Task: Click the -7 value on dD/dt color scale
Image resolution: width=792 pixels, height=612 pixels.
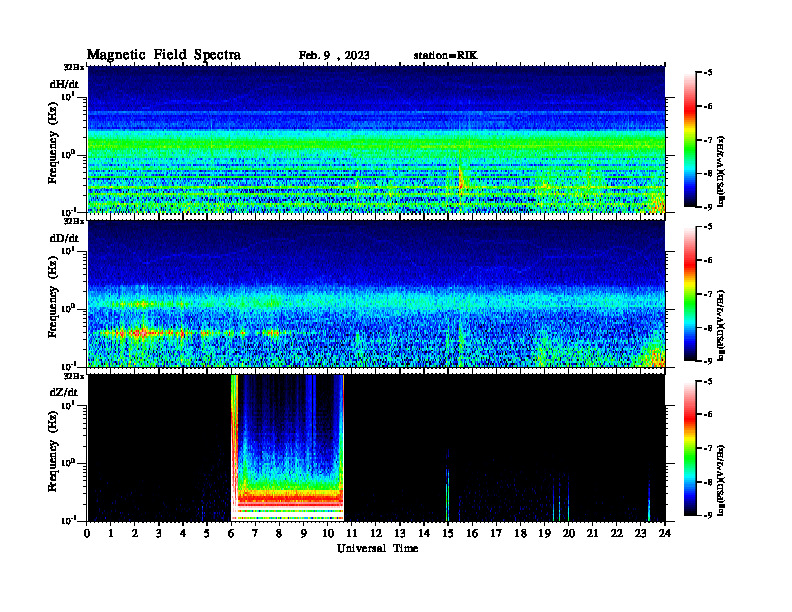Action: pos(707,294)
